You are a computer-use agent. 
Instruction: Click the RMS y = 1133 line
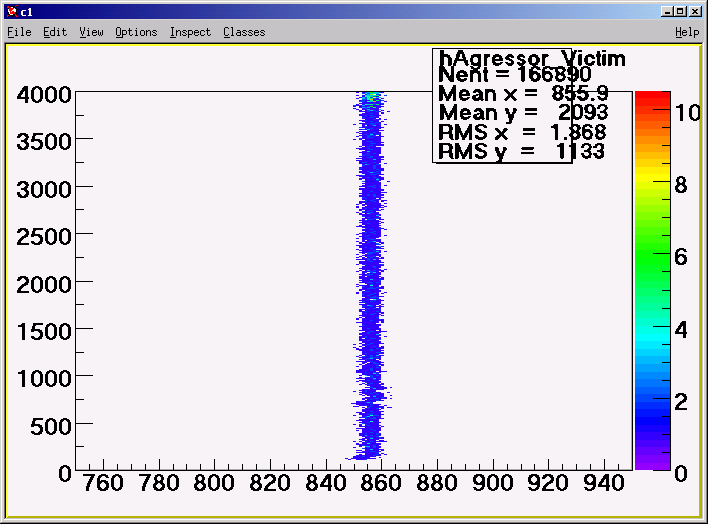click(521, 151)
